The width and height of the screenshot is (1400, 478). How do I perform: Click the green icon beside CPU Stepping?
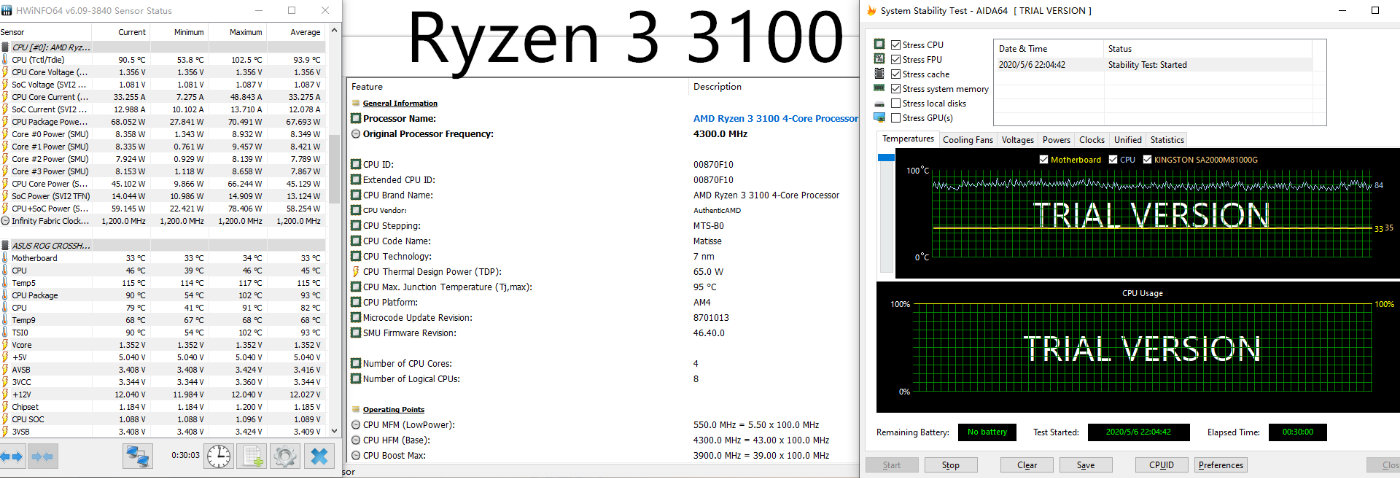356,226
